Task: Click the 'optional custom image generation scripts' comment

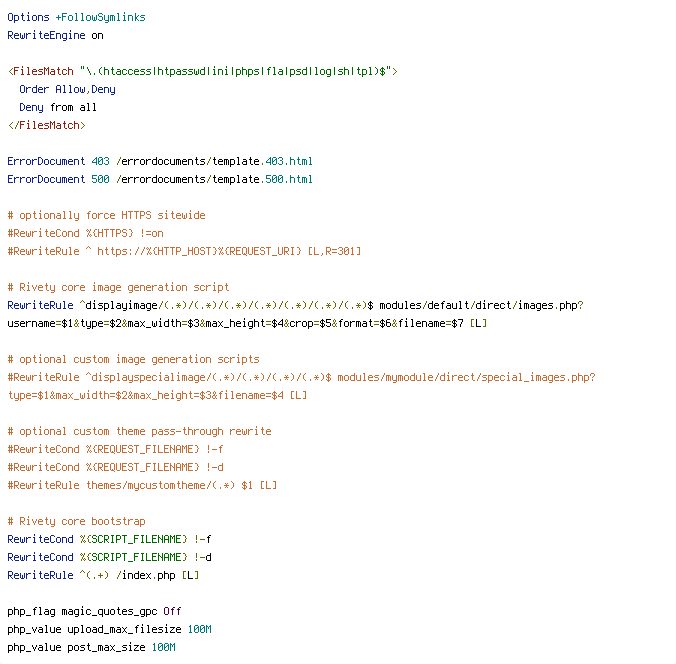Action: [133, 359]
